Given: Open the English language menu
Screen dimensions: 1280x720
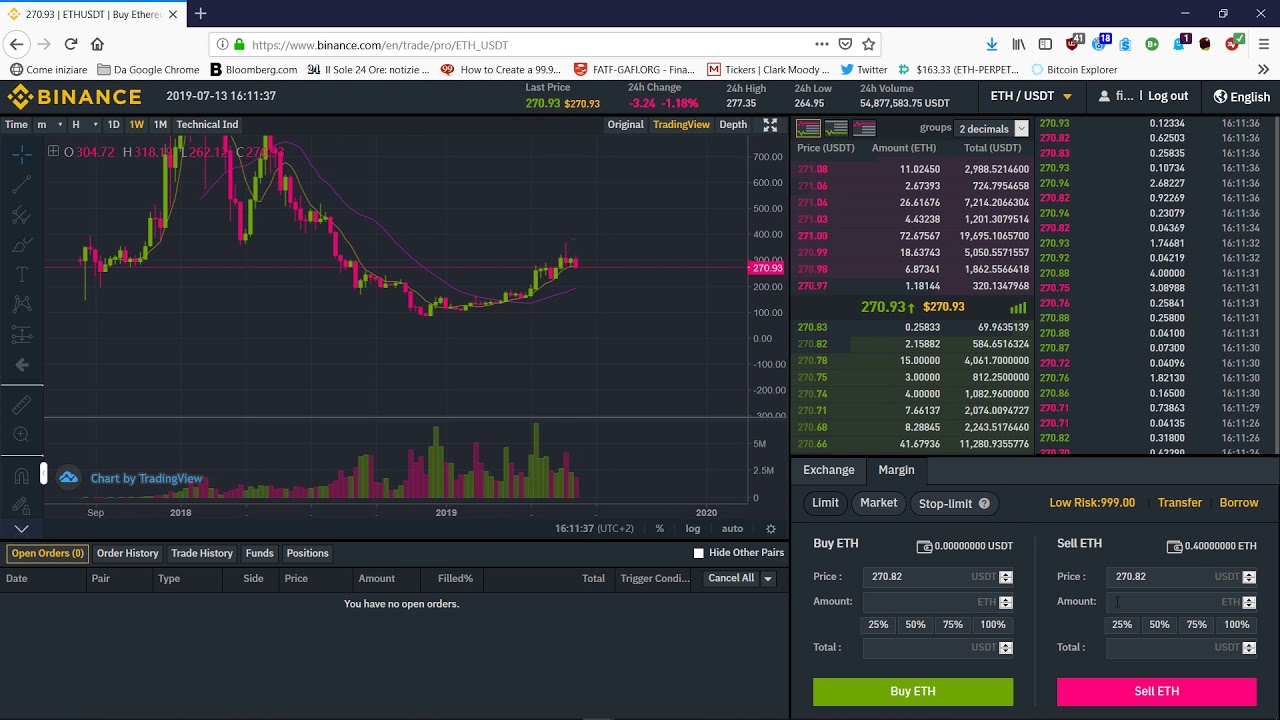Looking at the screenshot, I should click(x=1242, y=97).
